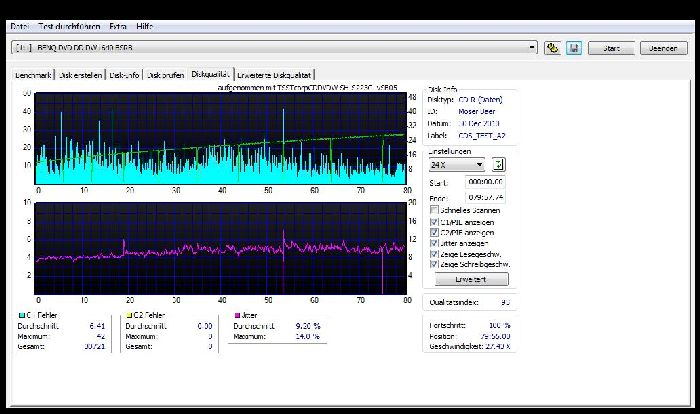Click the Ende time input field

pyautogui.click(x=485, y=197)
